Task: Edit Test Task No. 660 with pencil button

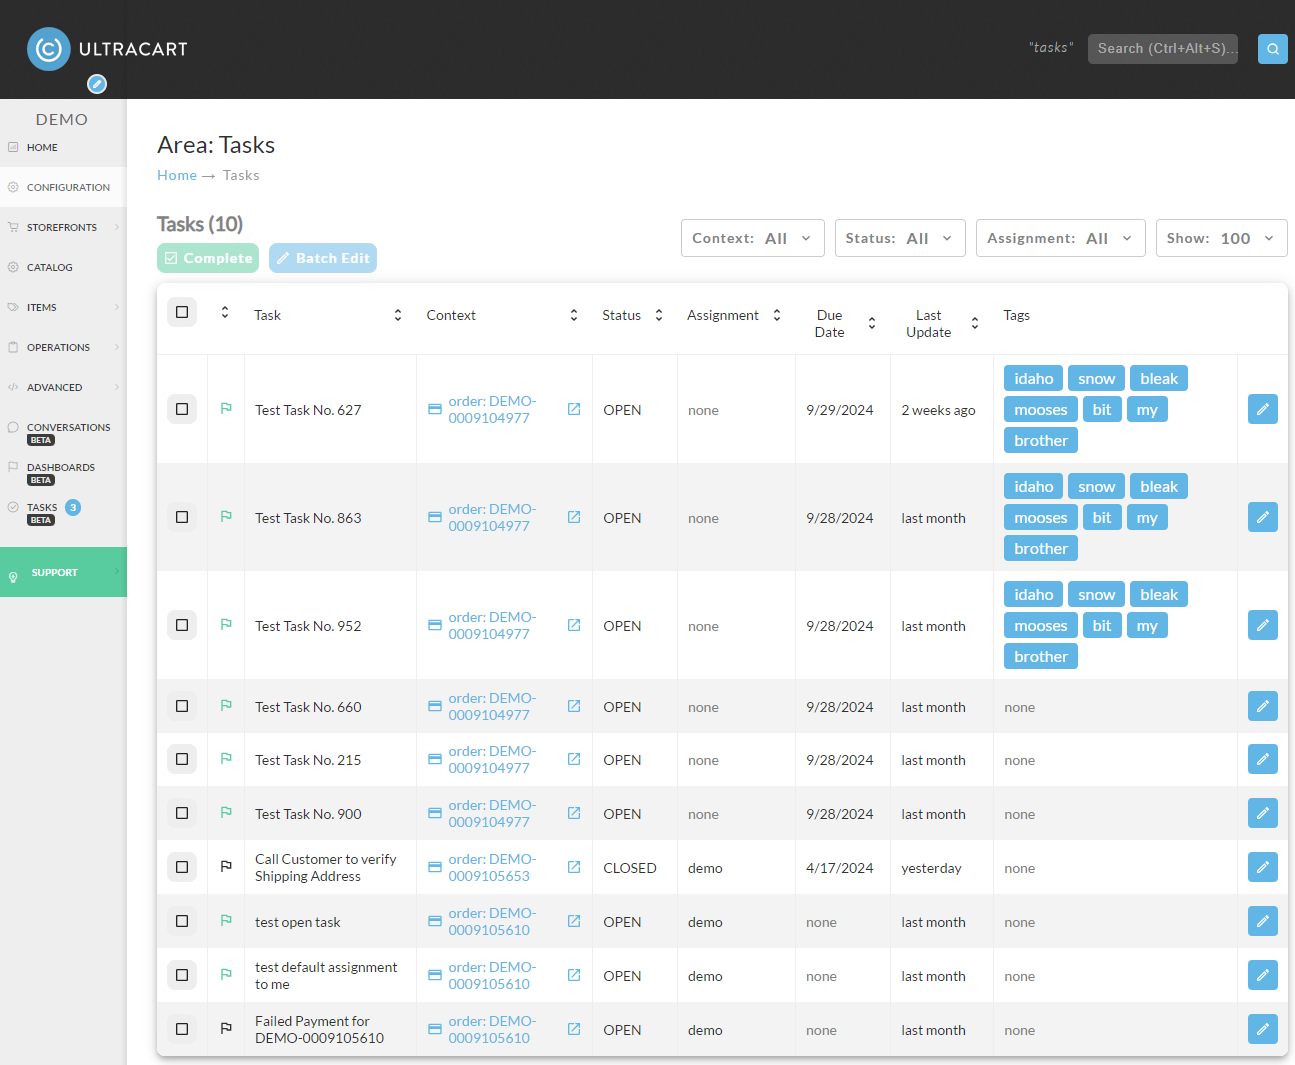Action: coord(1263,706)
